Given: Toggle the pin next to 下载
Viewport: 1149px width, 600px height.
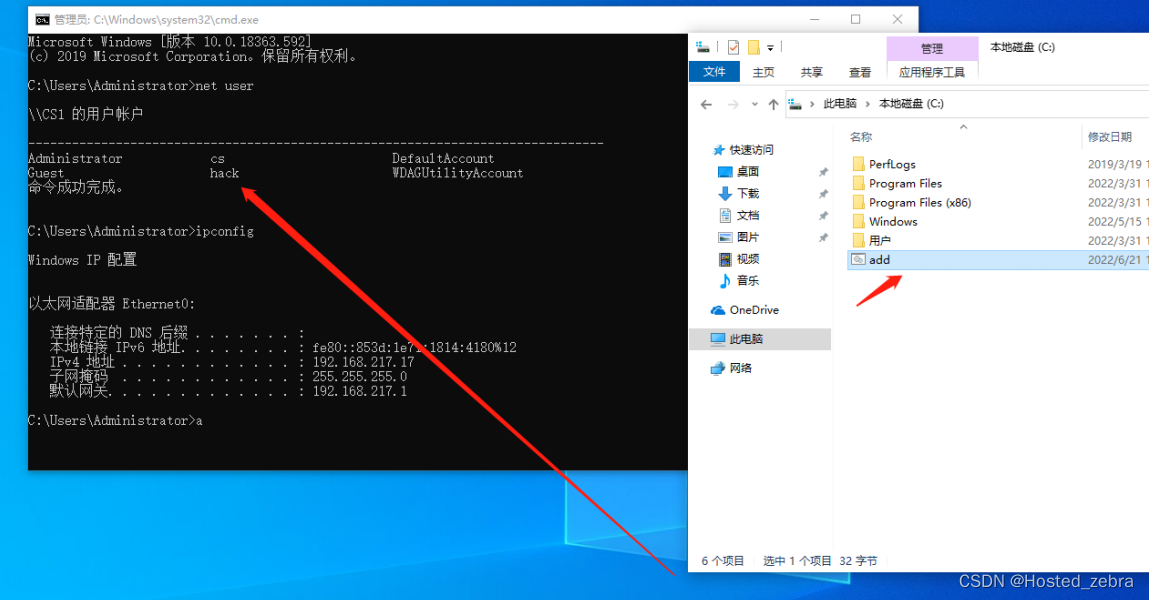Looking at the screenshot, I should pyautogui.click(x=824, y=193).
